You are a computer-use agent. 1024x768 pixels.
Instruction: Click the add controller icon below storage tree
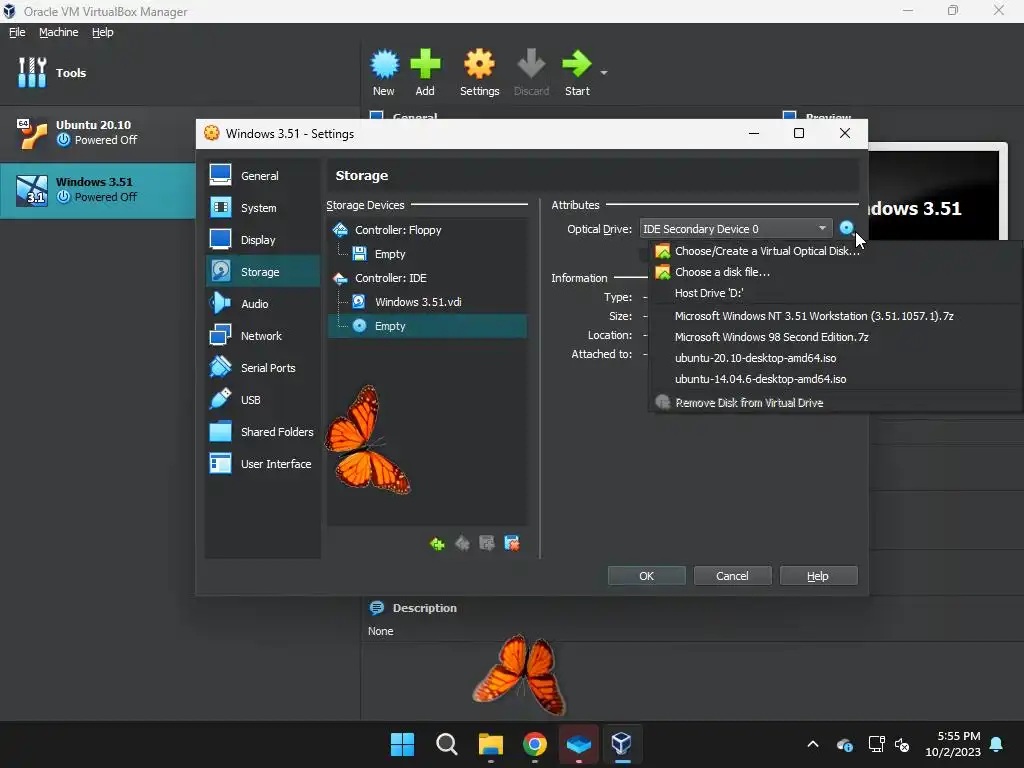pos(437,543)
